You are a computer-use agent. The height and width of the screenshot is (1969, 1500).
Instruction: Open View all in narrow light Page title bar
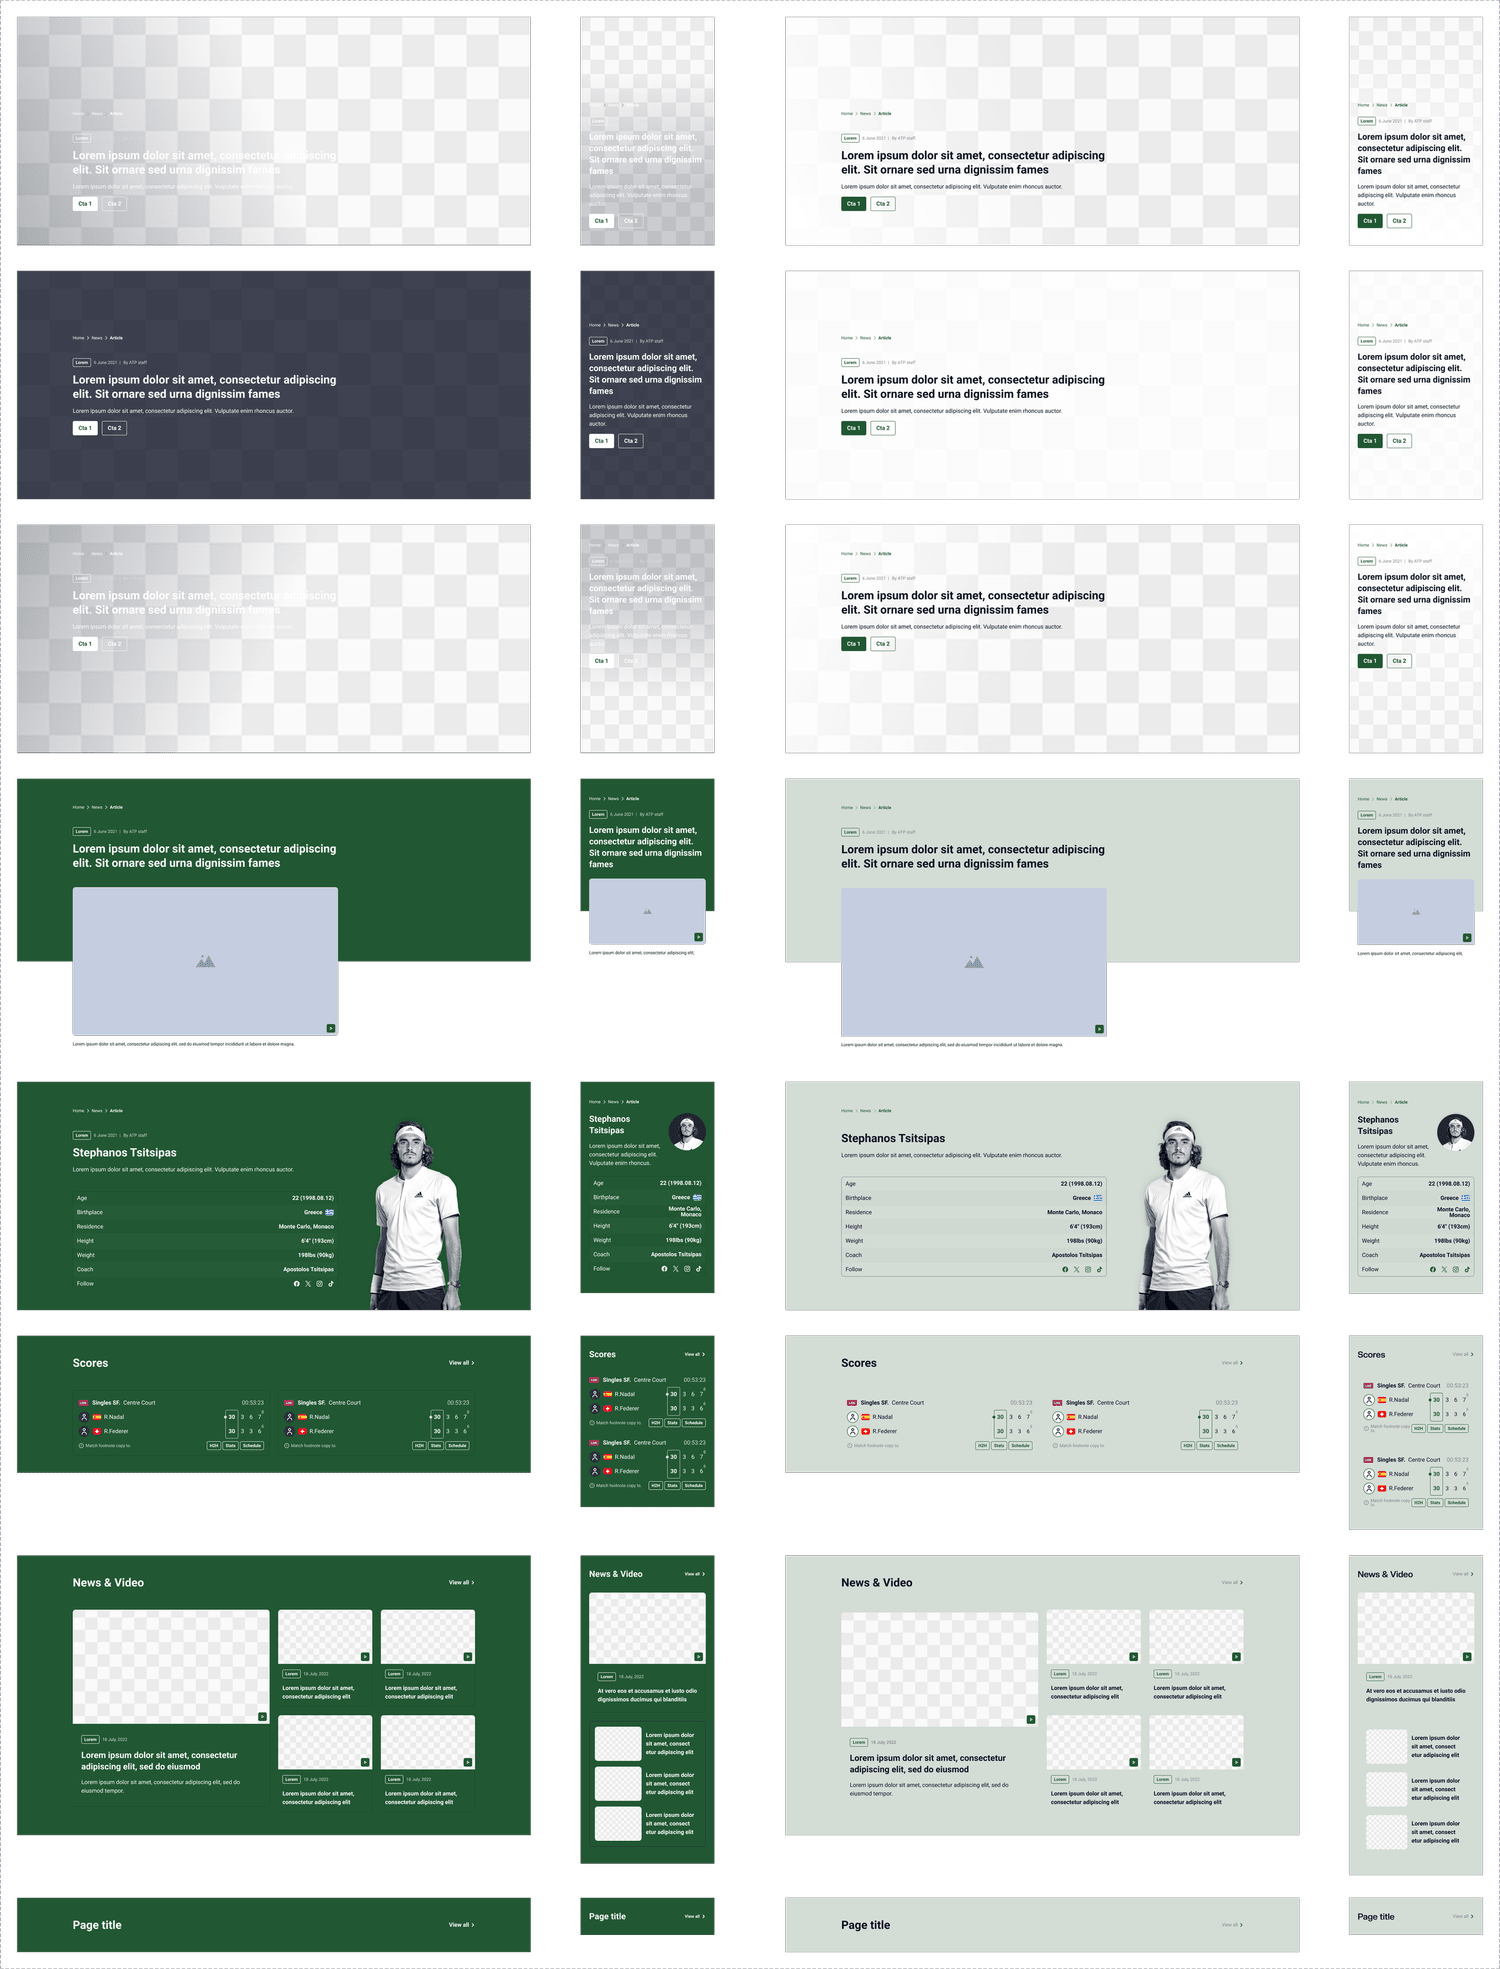1463,1916
